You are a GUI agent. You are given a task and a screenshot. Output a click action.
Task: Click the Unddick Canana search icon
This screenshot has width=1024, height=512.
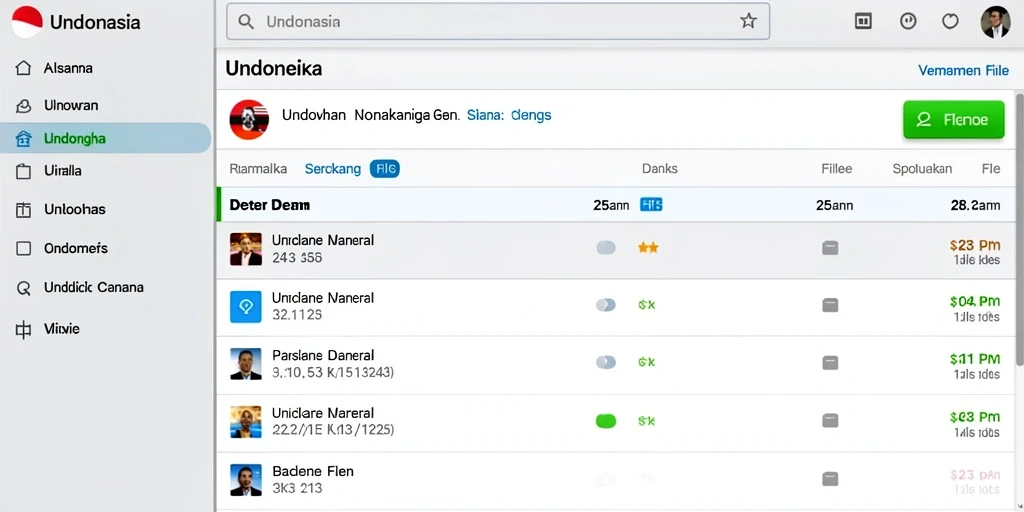pos(23,288)
